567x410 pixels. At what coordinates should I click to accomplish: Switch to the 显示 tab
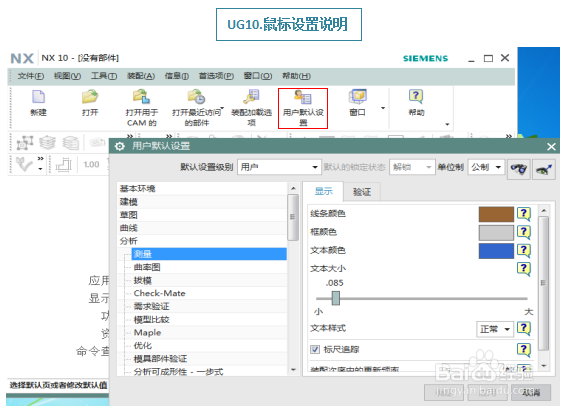point(323,191)
